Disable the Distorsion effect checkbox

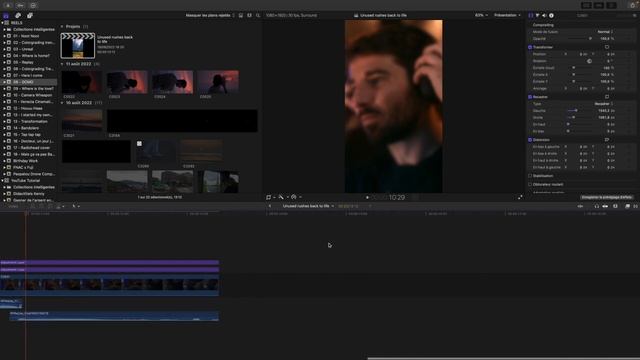point(530,140)
